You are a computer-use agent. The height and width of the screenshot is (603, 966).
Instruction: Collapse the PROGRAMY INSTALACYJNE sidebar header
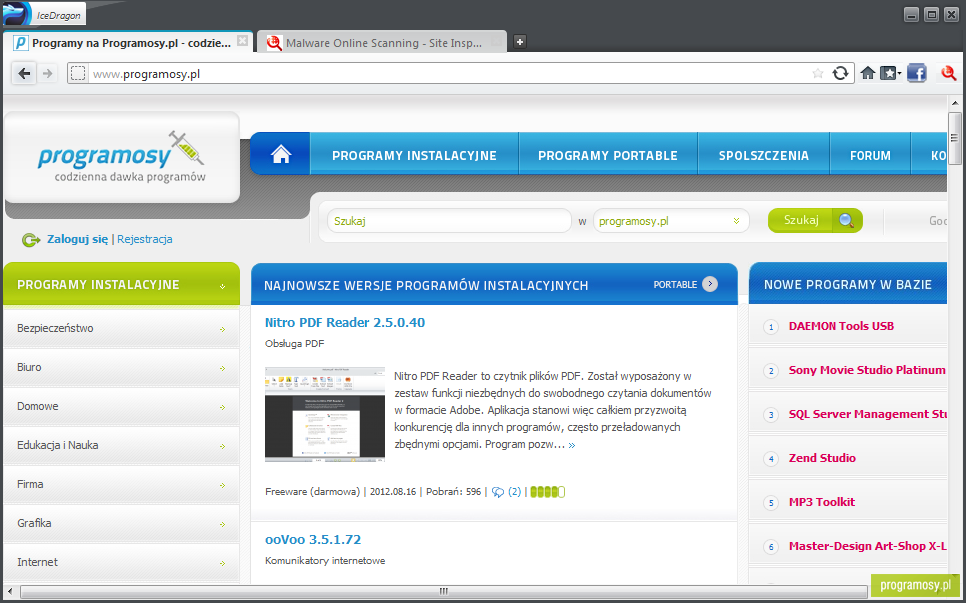pyautogui.click(x=121, y=284)
